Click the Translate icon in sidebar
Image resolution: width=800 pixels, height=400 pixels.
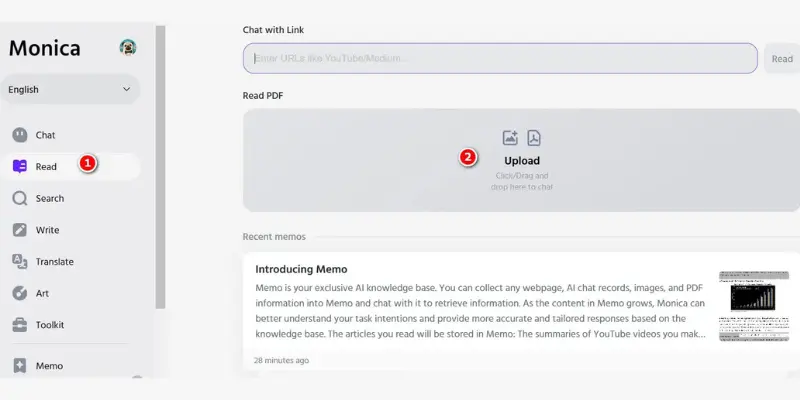point(19,262)
